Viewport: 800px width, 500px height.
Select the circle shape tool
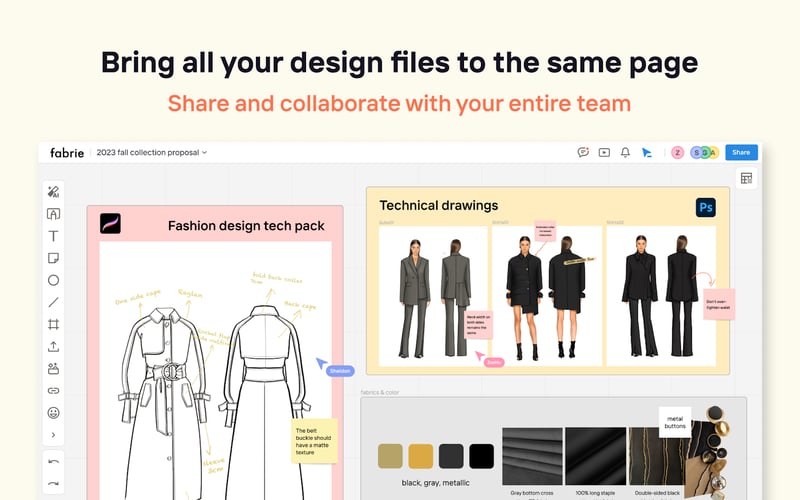point(53,280)
